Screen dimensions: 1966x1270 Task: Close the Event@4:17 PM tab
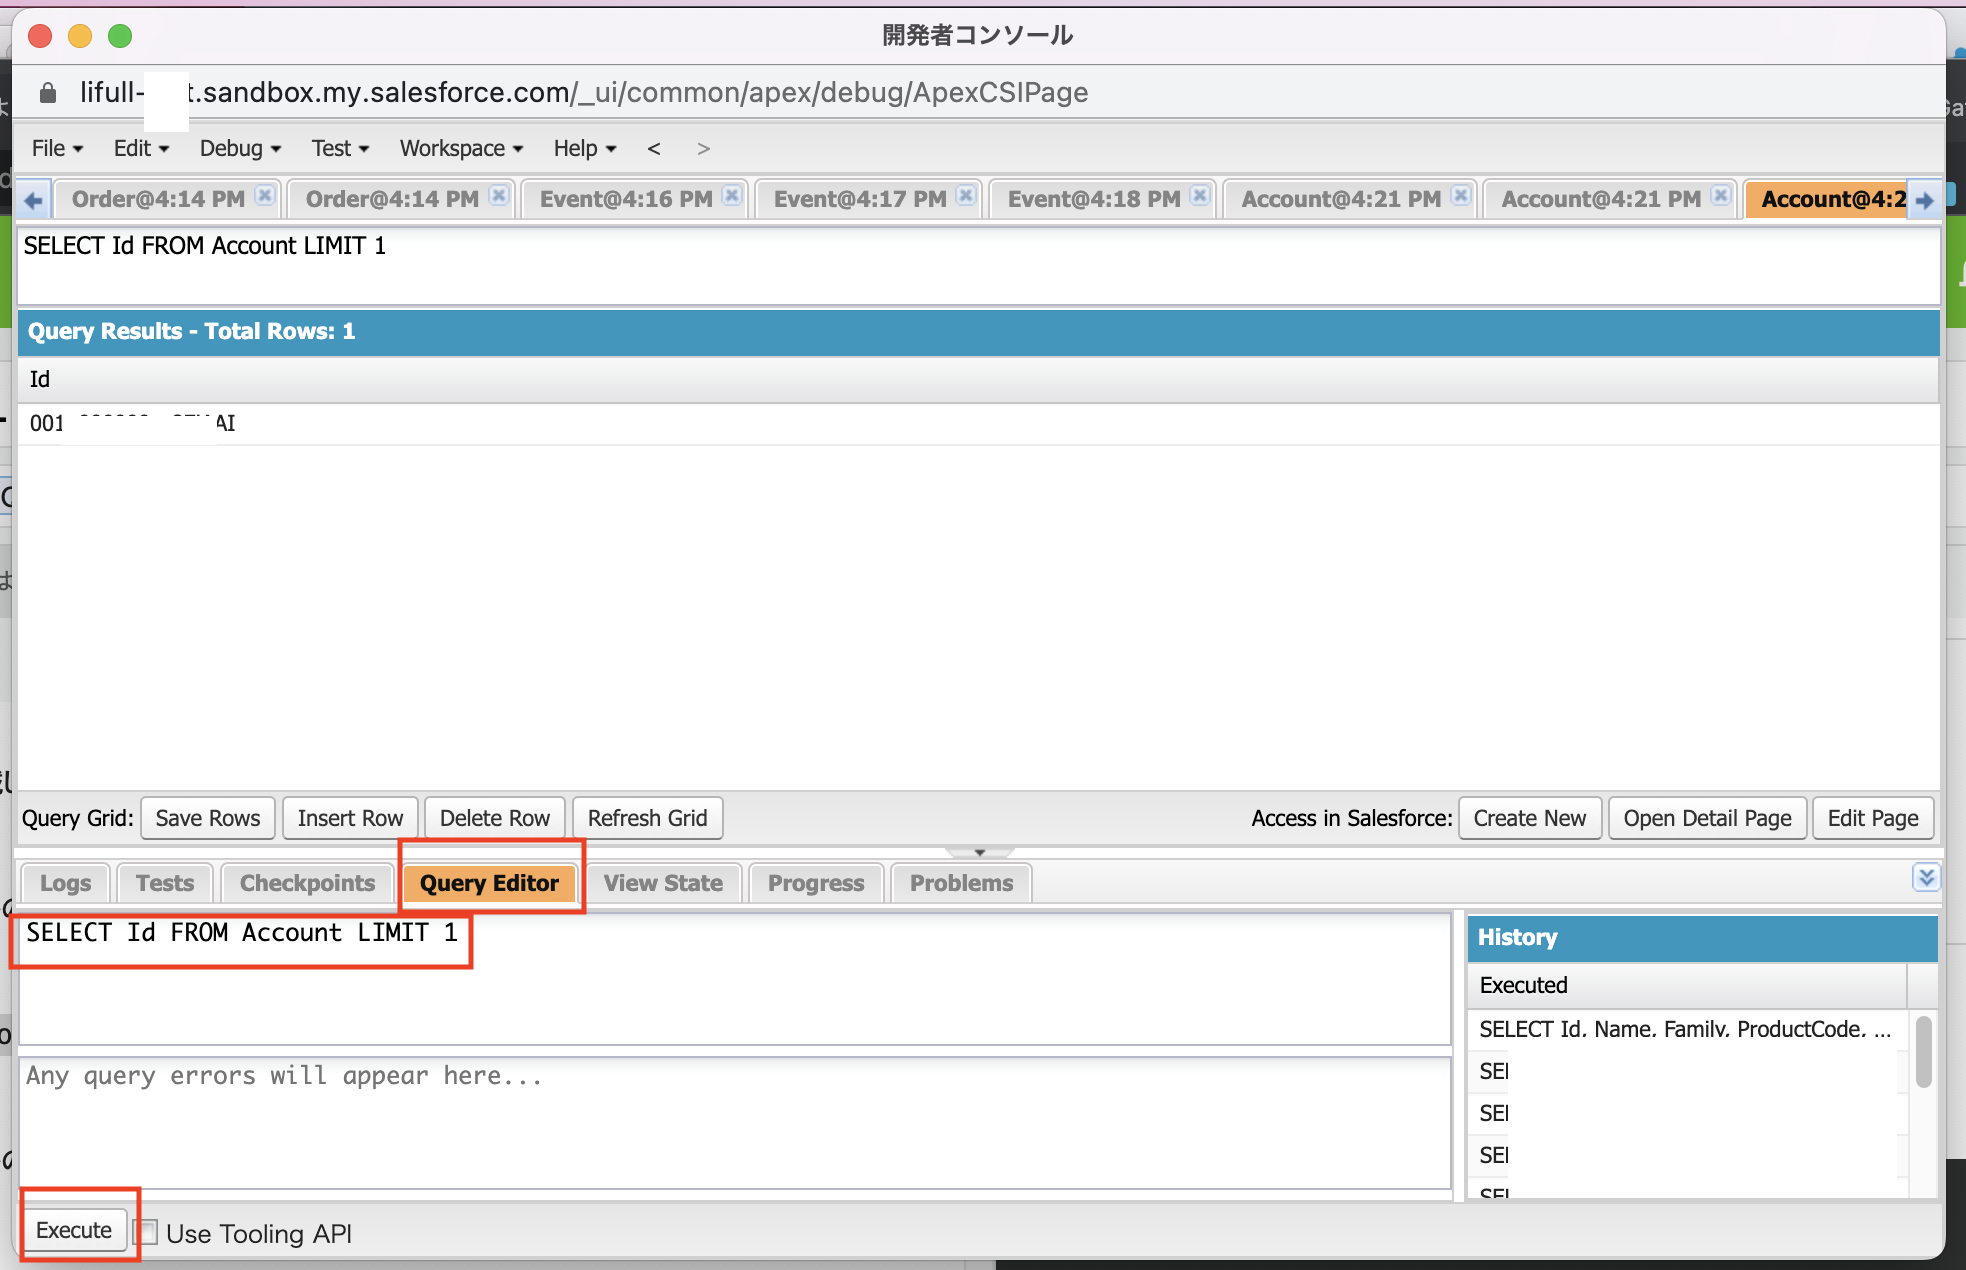pyautogui.click(x=966, y=196)
